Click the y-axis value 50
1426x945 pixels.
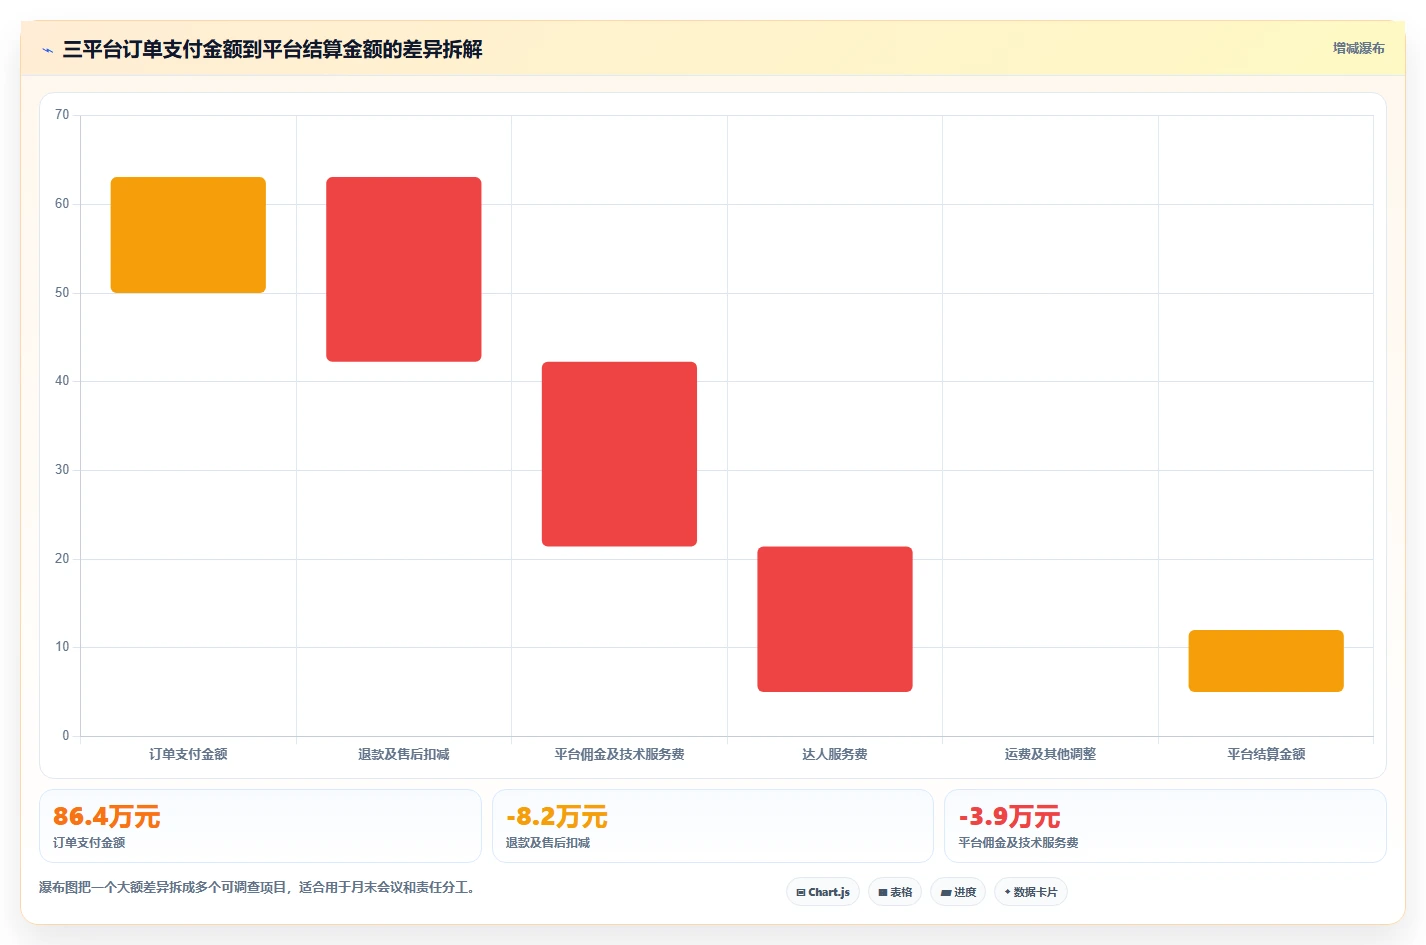(62, 293)
